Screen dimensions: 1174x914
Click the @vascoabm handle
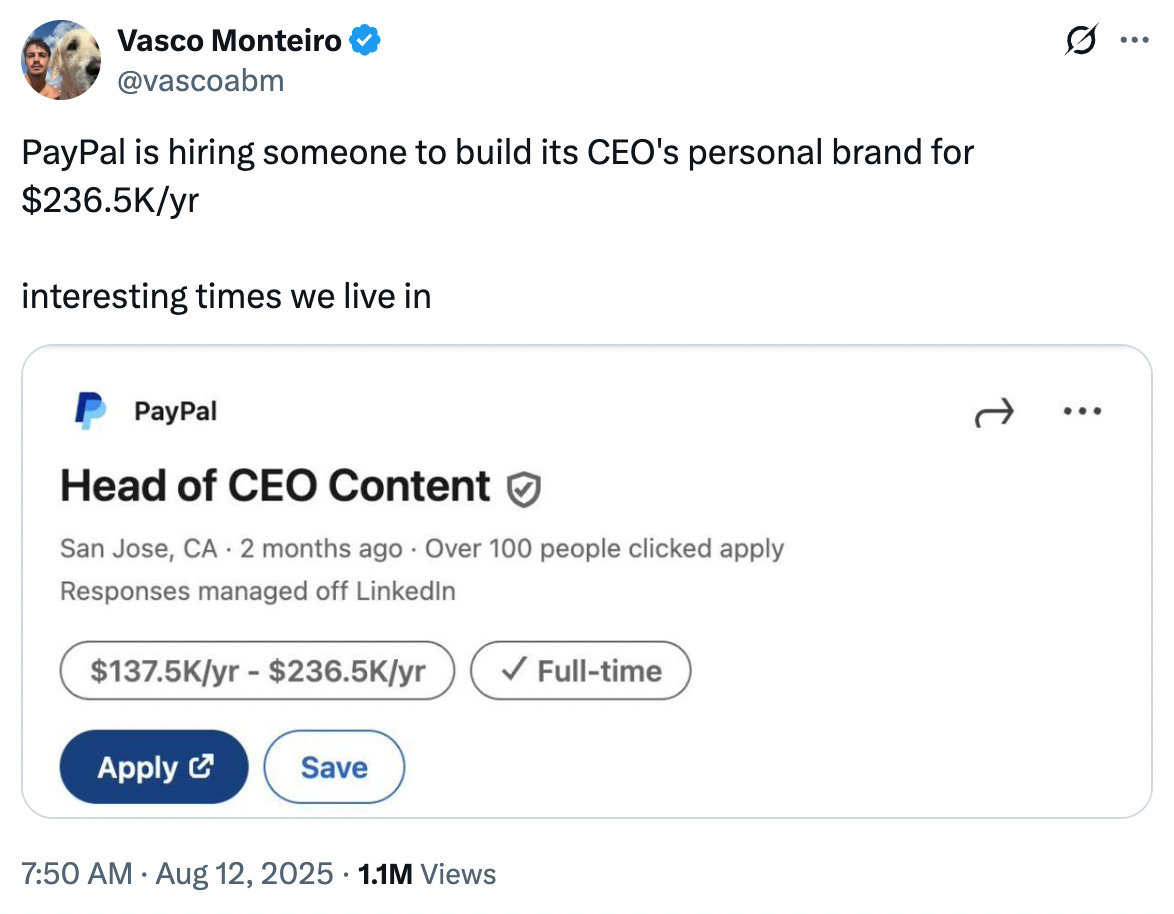[x=200, y=80]
